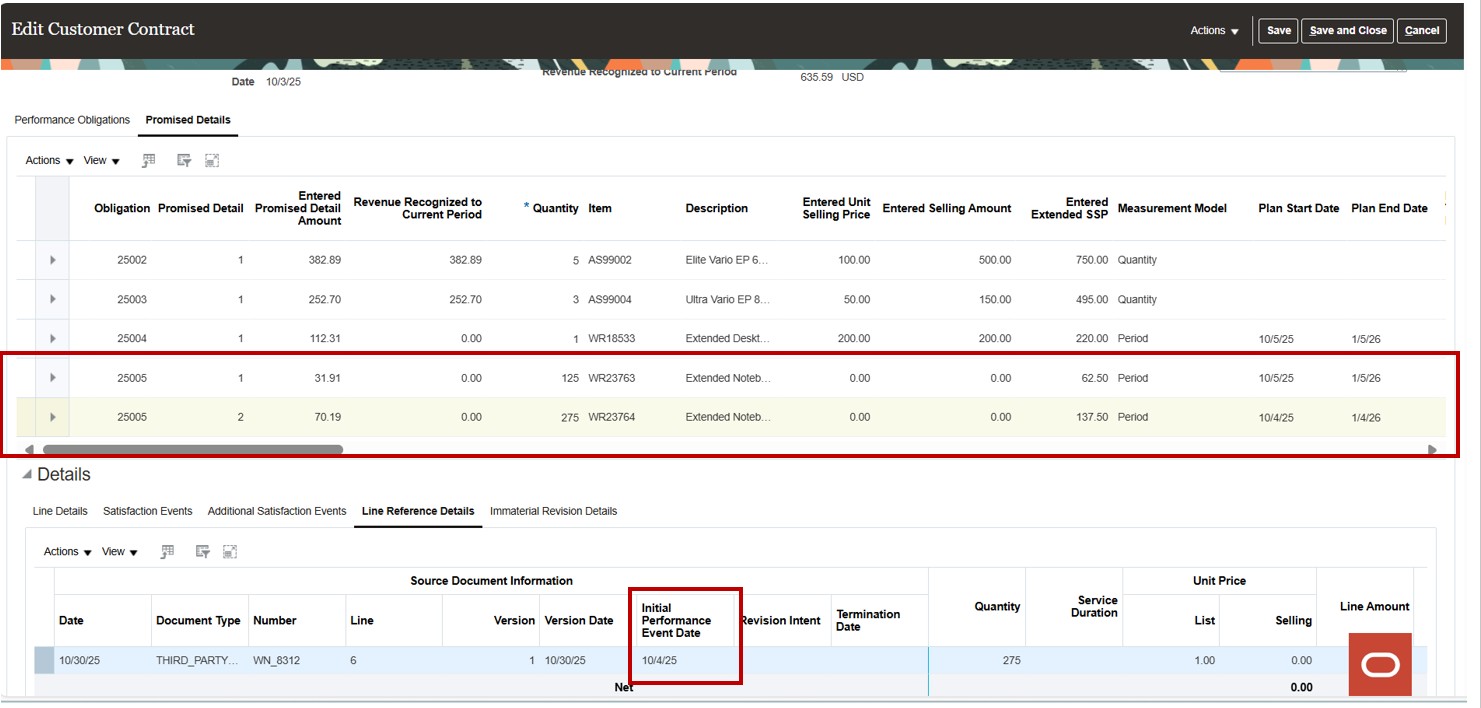This screenshot has width=1481, height=708.
Task: Activate Query By Example filter above Promised Details
Action: pyautogui.click(x=183, y=159)
